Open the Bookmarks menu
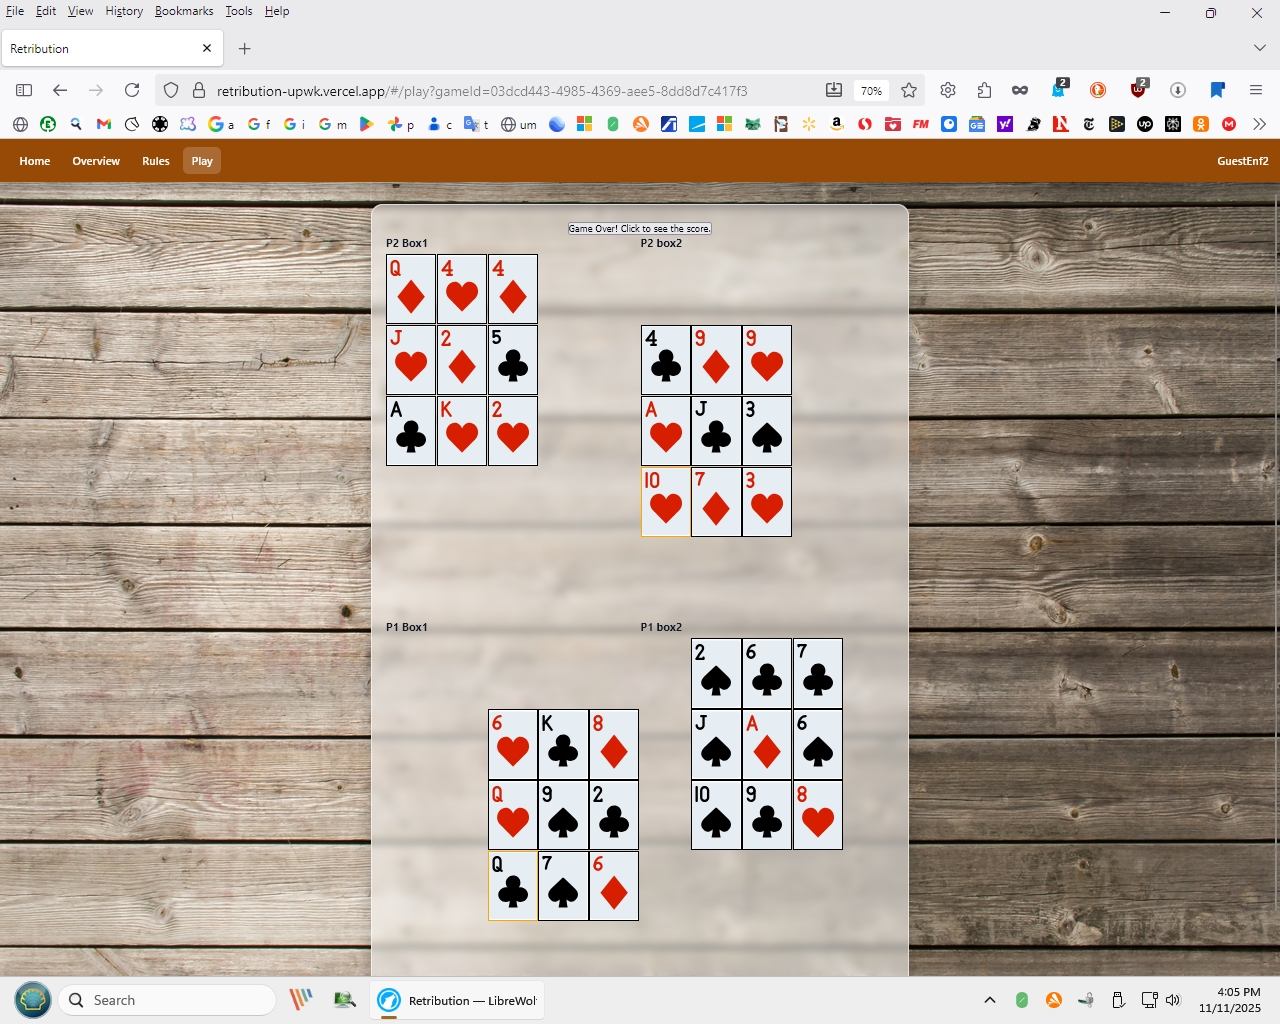This screenshot has height=1024, width=1280. click(x=184, y=11)
